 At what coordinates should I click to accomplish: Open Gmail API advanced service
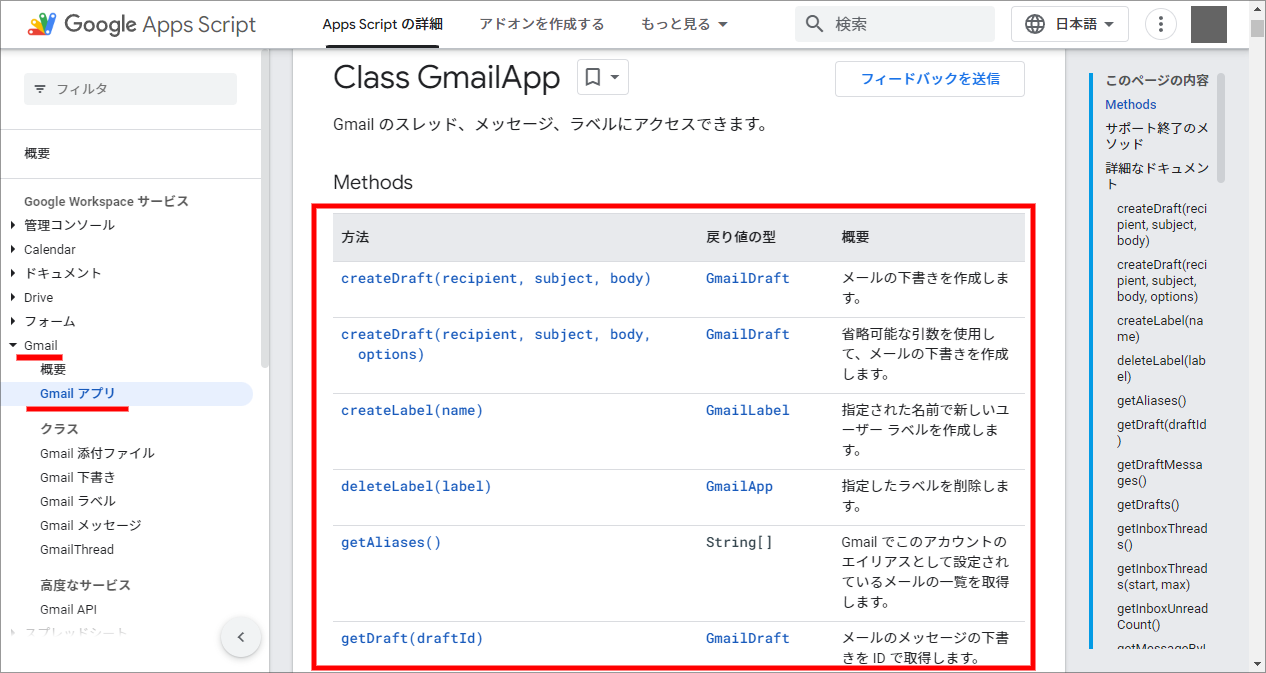pos(68,609)
